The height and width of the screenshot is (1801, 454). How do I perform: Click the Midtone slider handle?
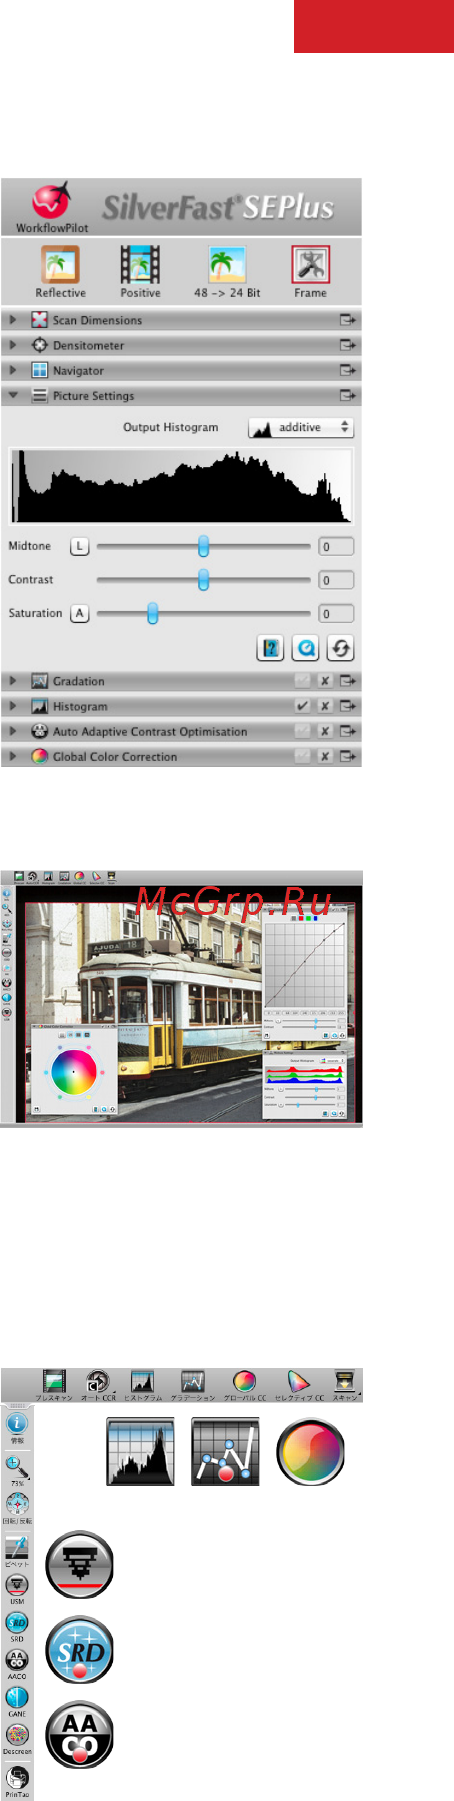203,546
